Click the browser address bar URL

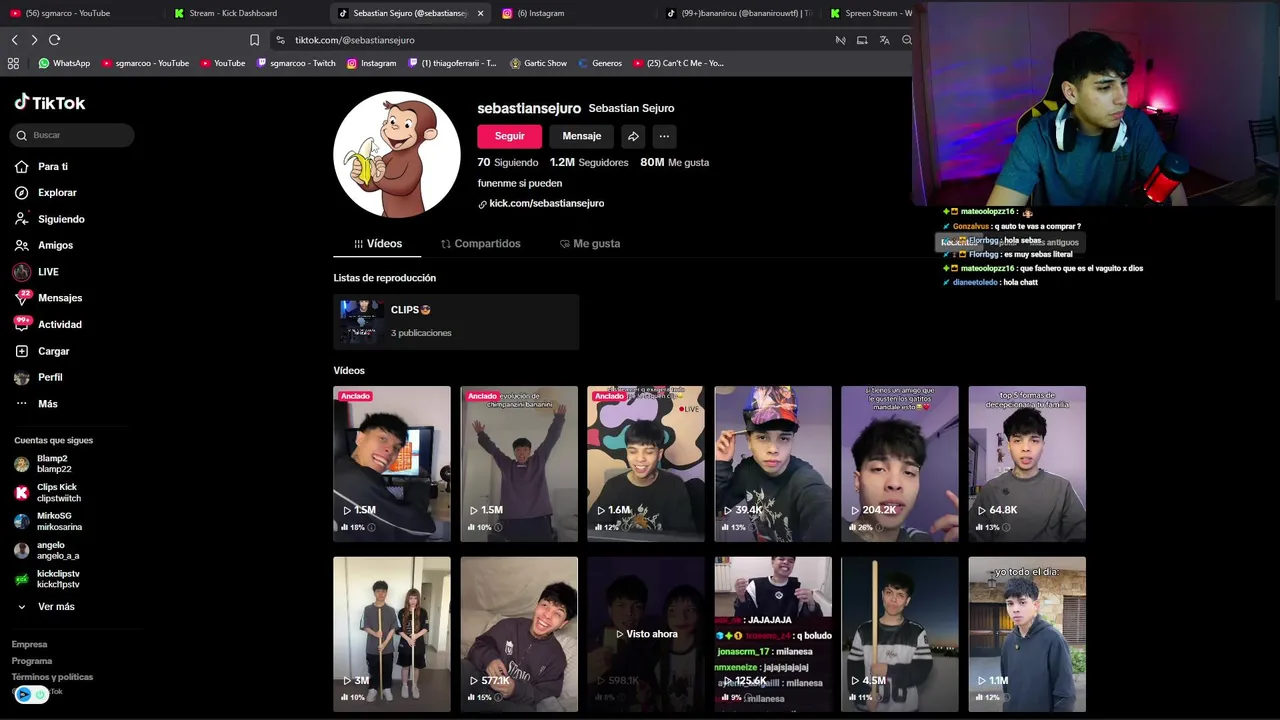[354, 40]
